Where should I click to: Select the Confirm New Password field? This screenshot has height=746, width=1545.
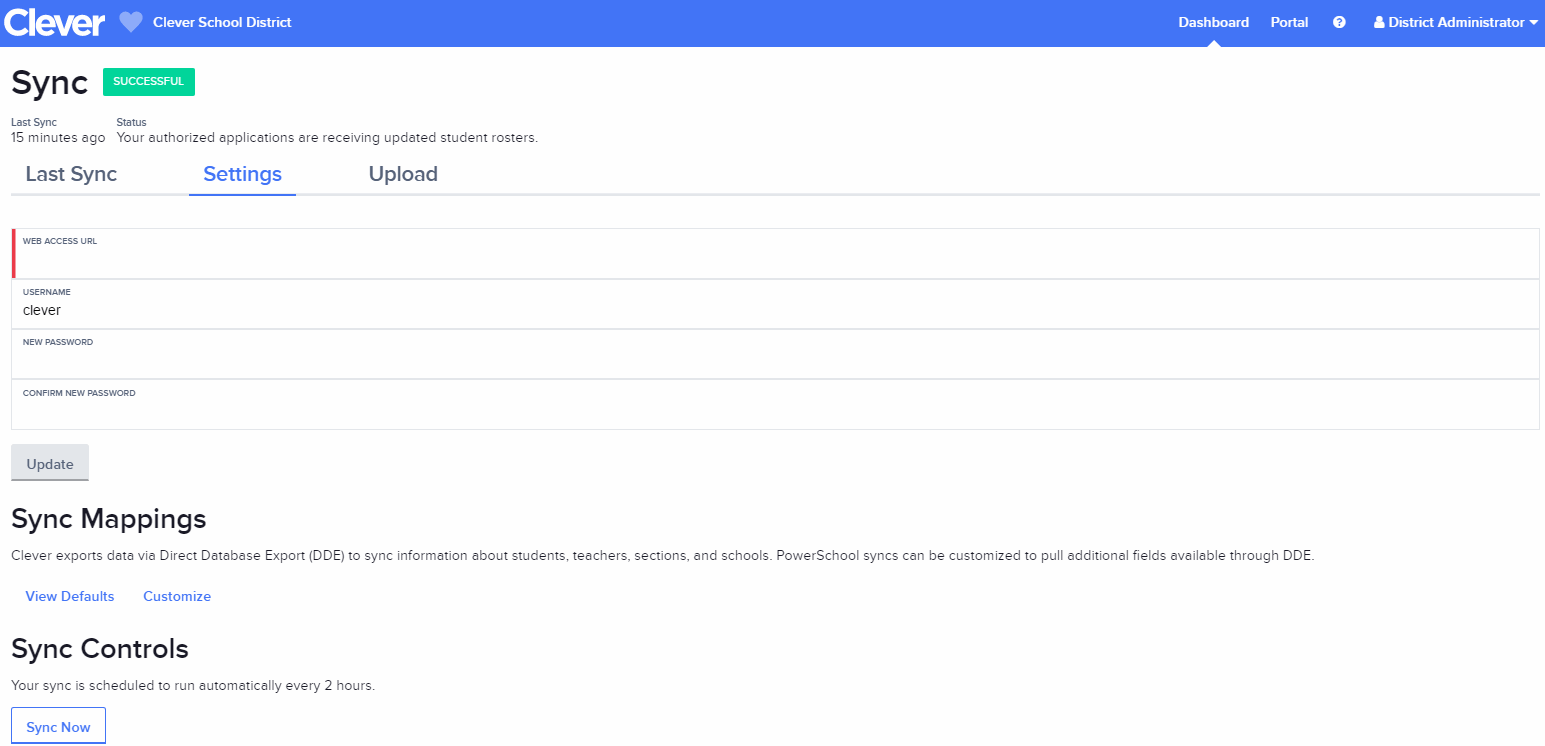(775, 411)
